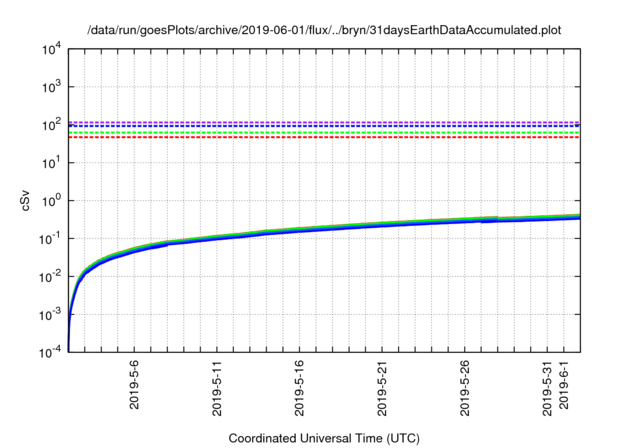
Task: Click the 10^-2 y-axis label
Action: click(51, 277)
